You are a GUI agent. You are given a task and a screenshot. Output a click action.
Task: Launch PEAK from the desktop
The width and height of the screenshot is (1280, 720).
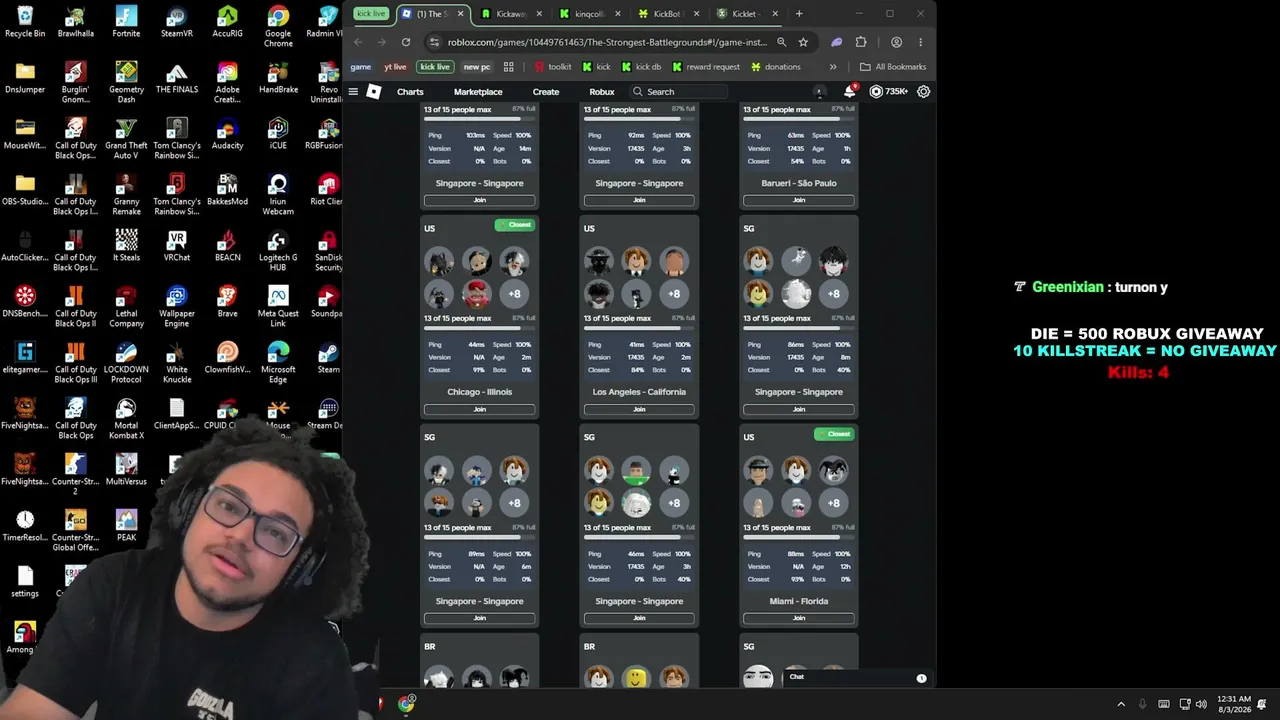click(126, 526)
